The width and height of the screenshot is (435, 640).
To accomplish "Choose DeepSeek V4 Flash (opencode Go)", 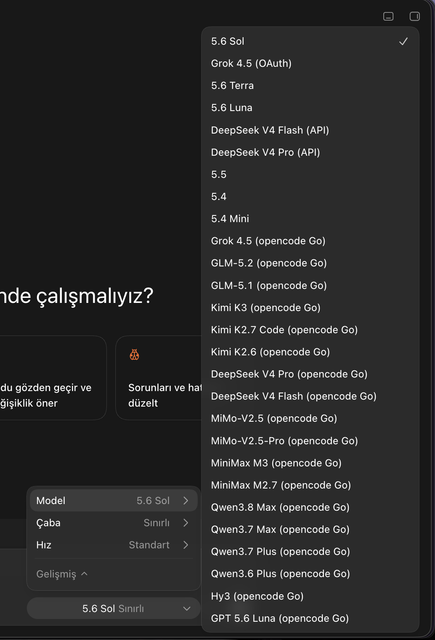I will 310,396.
